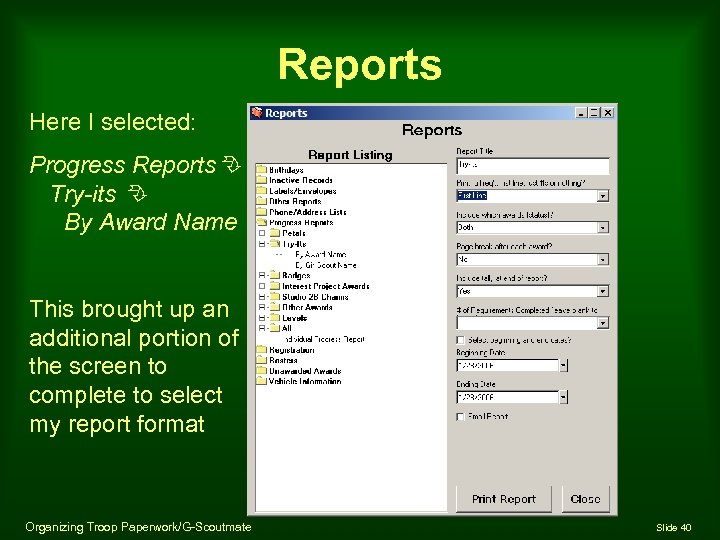Expand the All tree node
This screenshot has width=720, height=540.
[x=262, y=328]
